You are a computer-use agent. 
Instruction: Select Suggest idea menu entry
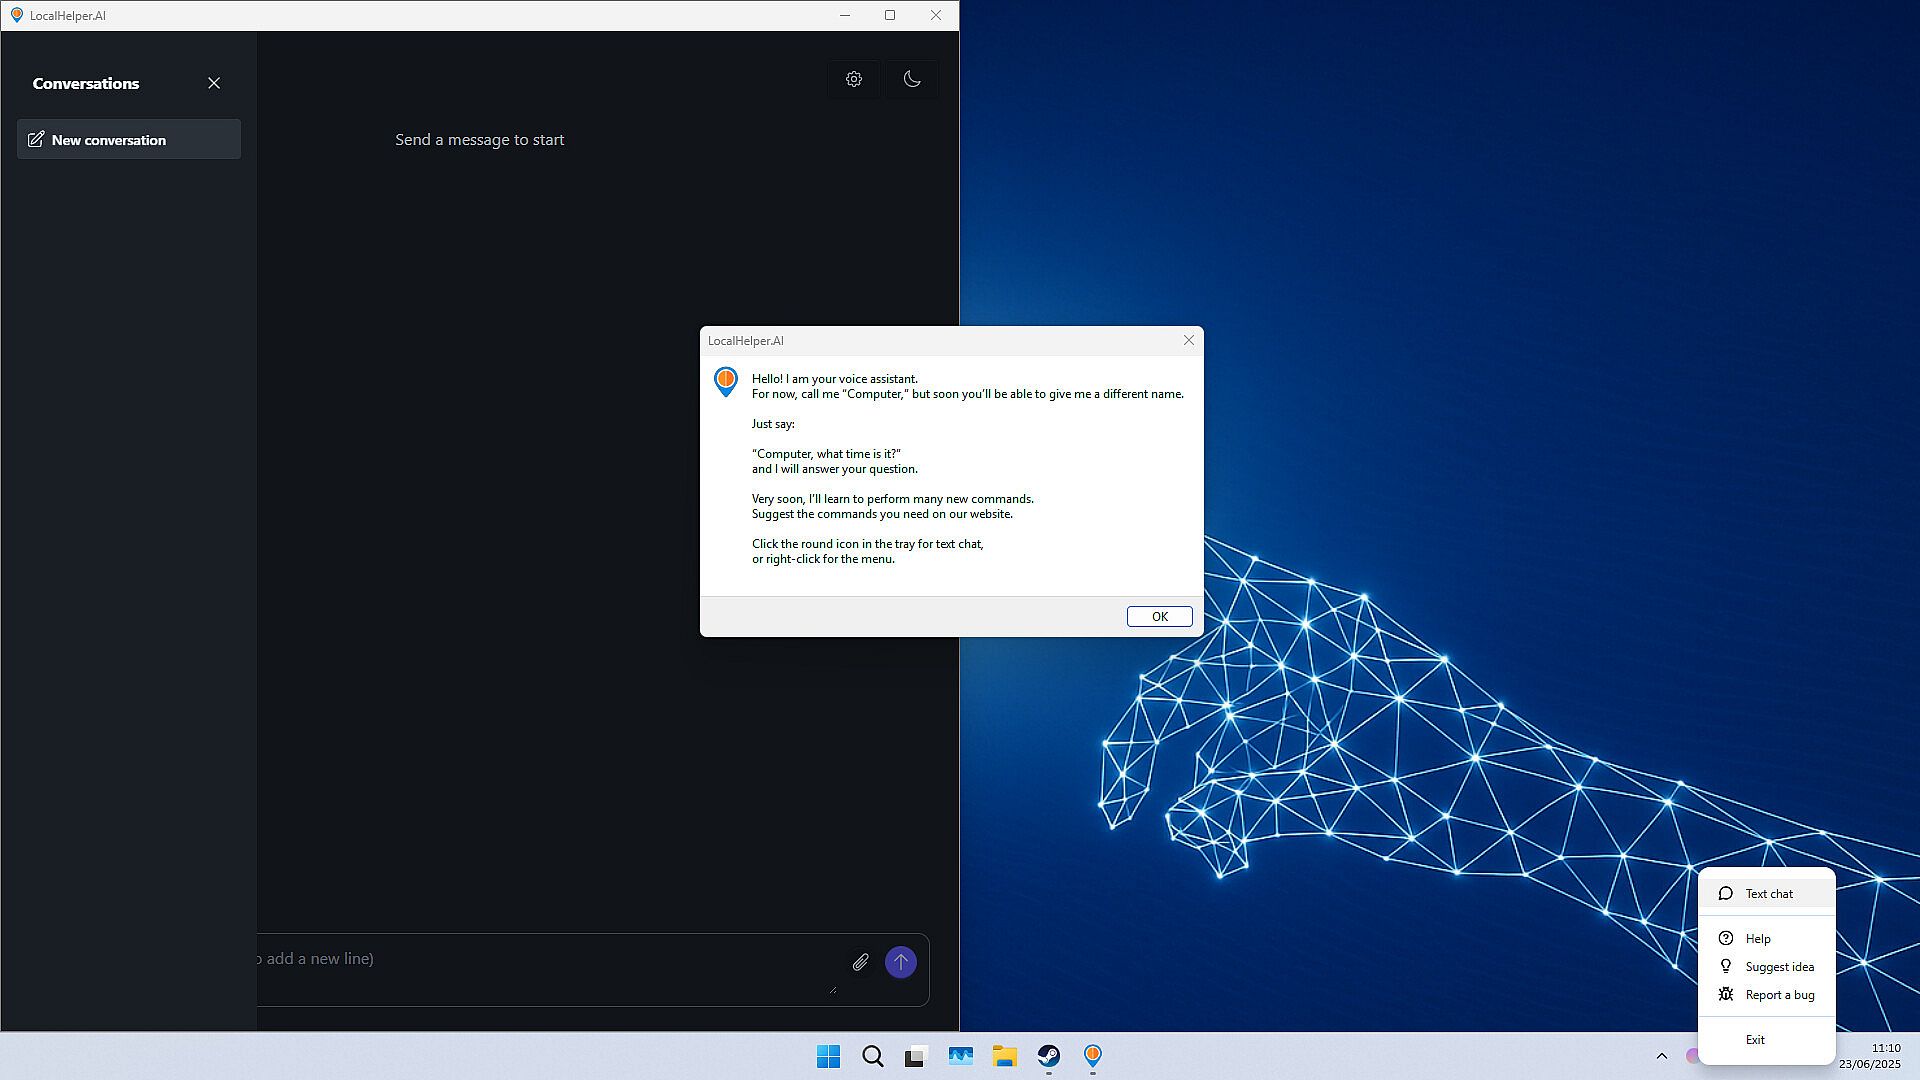pyautogui.click(x=1779, y=966)
